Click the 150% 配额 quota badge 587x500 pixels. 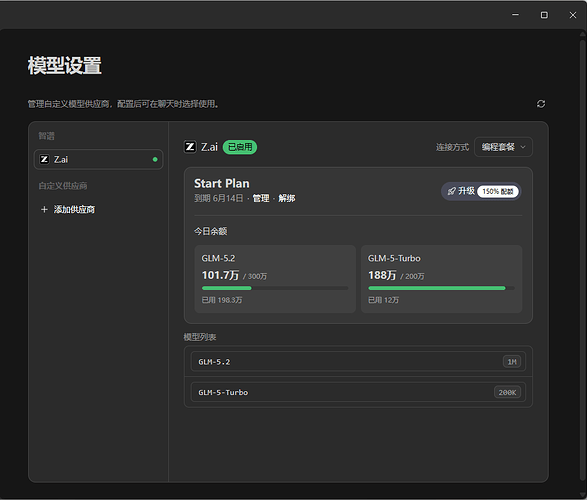point(498,192)
